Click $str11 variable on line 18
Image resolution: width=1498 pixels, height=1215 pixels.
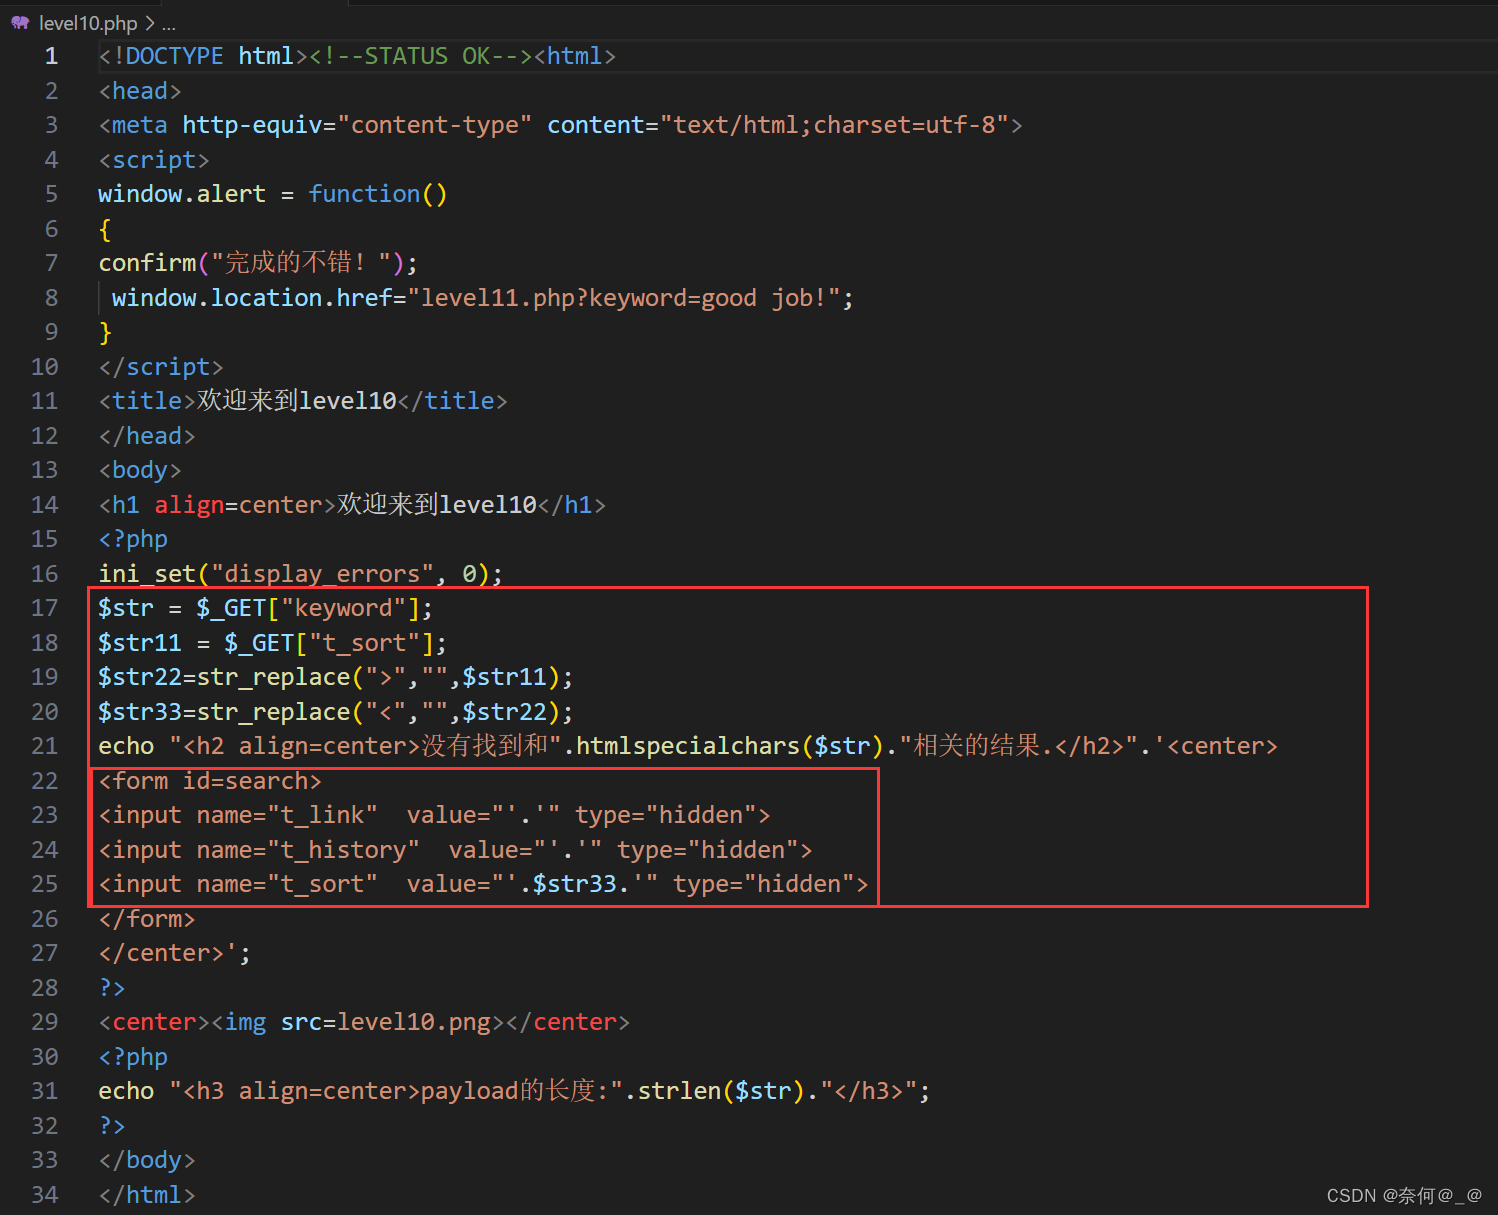click(x=140, y=643)
